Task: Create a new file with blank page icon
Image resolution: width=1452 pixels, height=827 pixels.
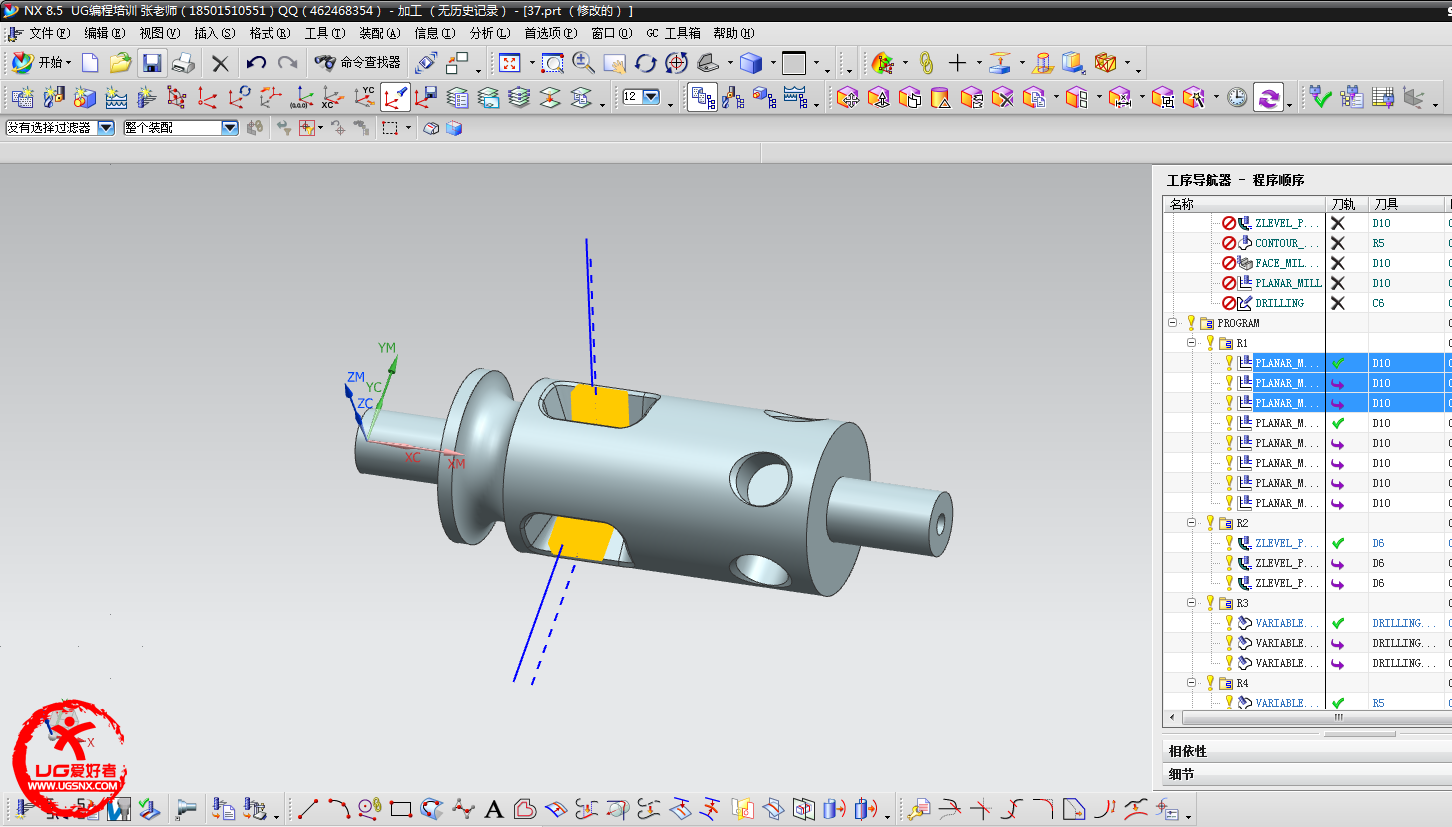Action: (x=90, y=63)
